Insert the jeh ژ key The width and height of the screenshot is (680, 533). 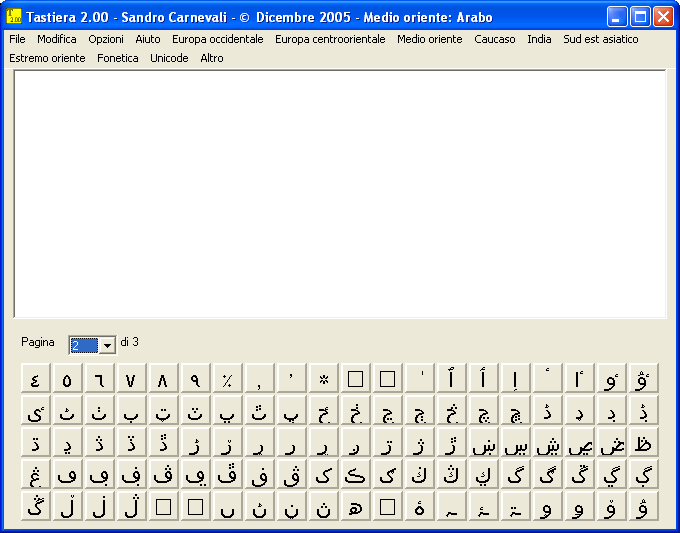pos(420,442)
